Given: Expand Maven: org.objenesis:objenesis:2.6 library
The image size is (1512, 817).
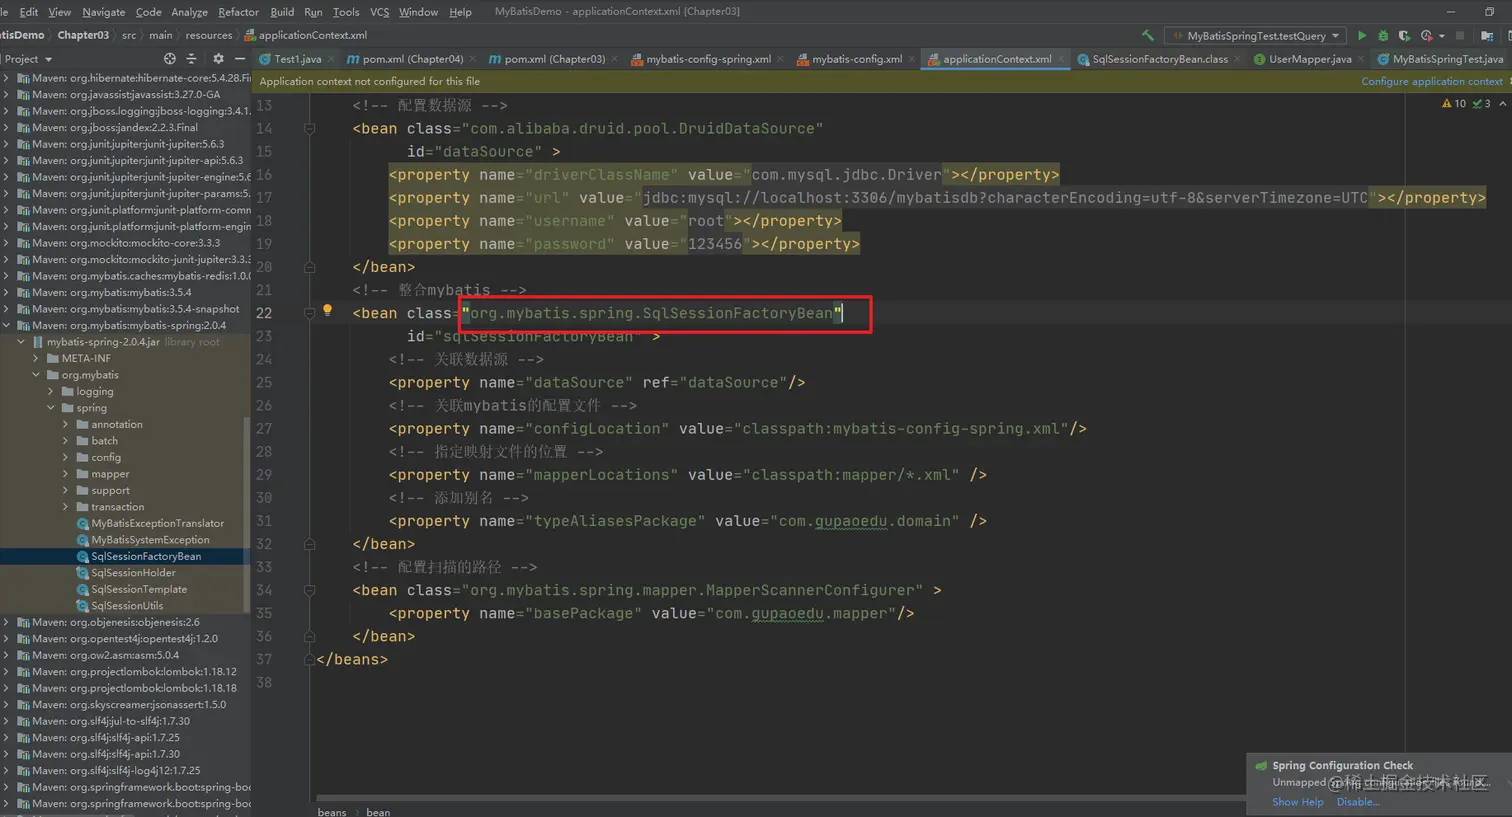Looking at the screenshot, I should [7, 622].
